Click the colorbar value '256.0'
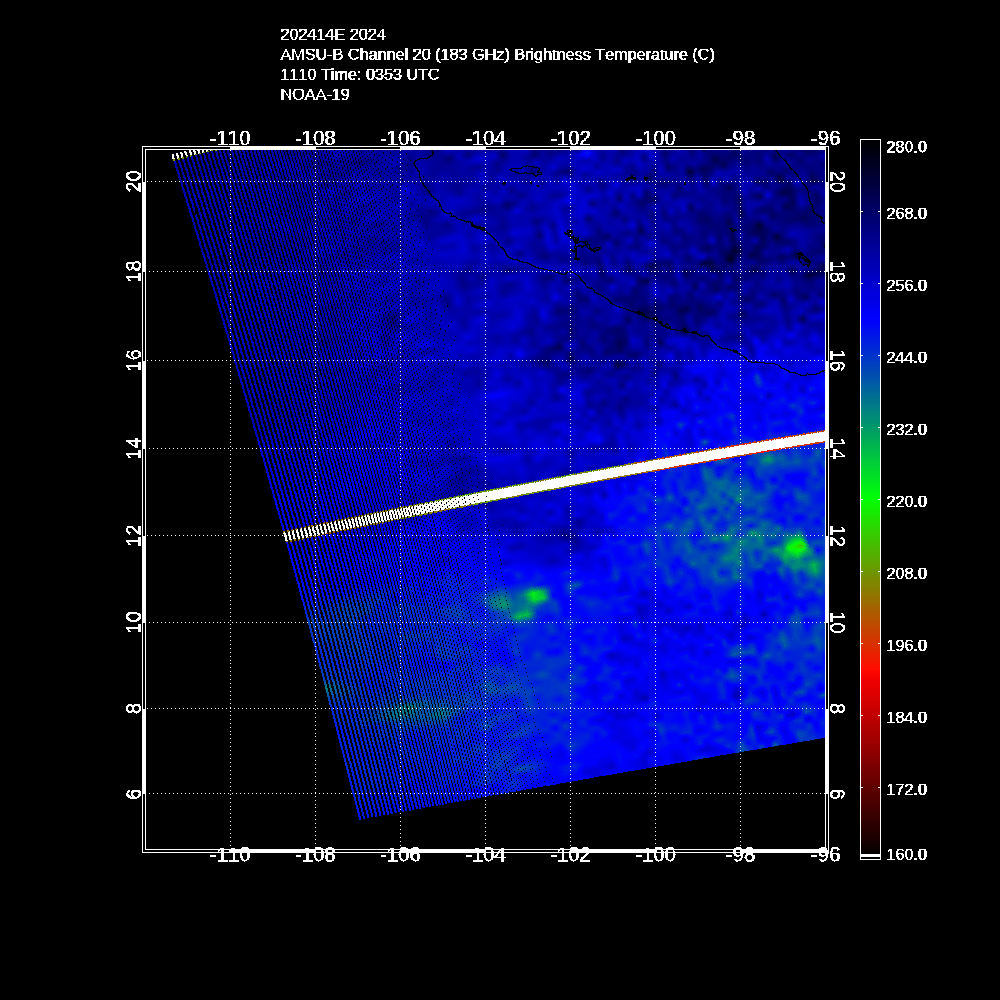Image resolution: width=1000 pixels, height=1000 pixels. tap(906, 286)
